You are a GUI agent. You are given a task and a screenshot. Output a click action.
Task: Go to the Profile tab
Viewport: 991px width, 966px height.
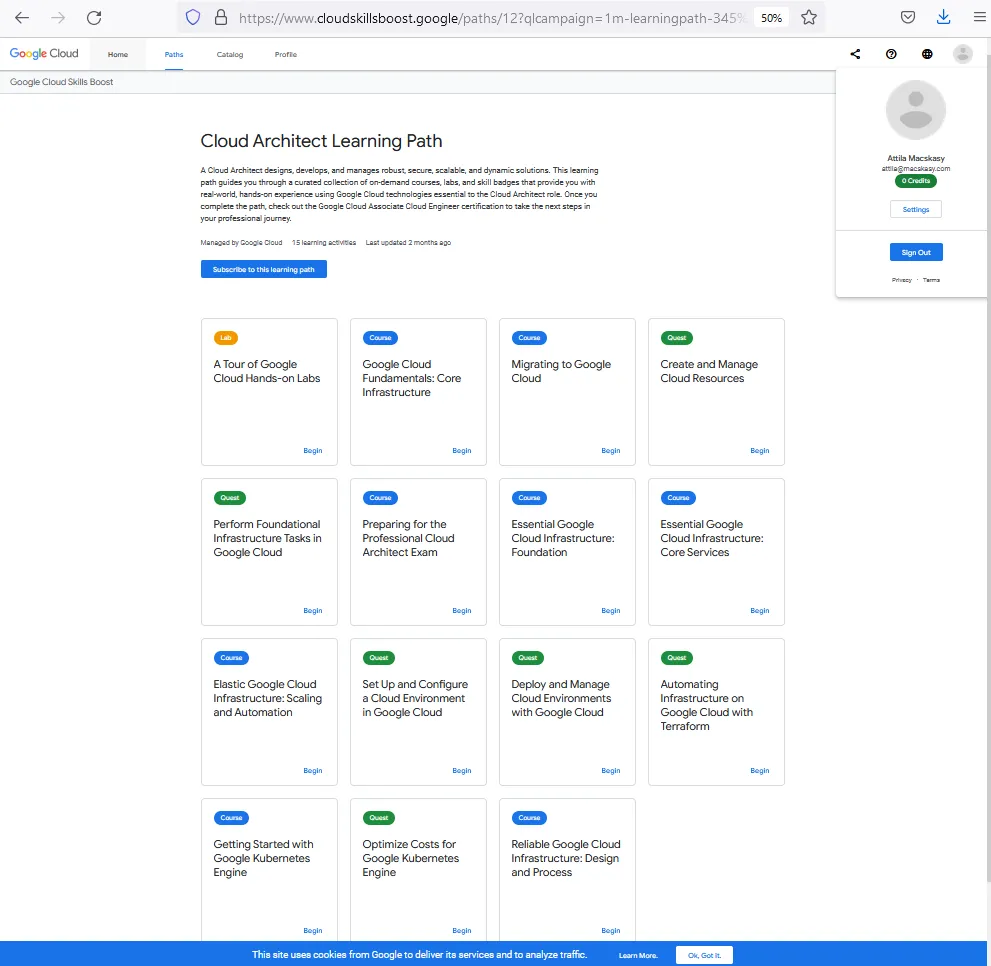pyautogui.click(x=286, y=54)
